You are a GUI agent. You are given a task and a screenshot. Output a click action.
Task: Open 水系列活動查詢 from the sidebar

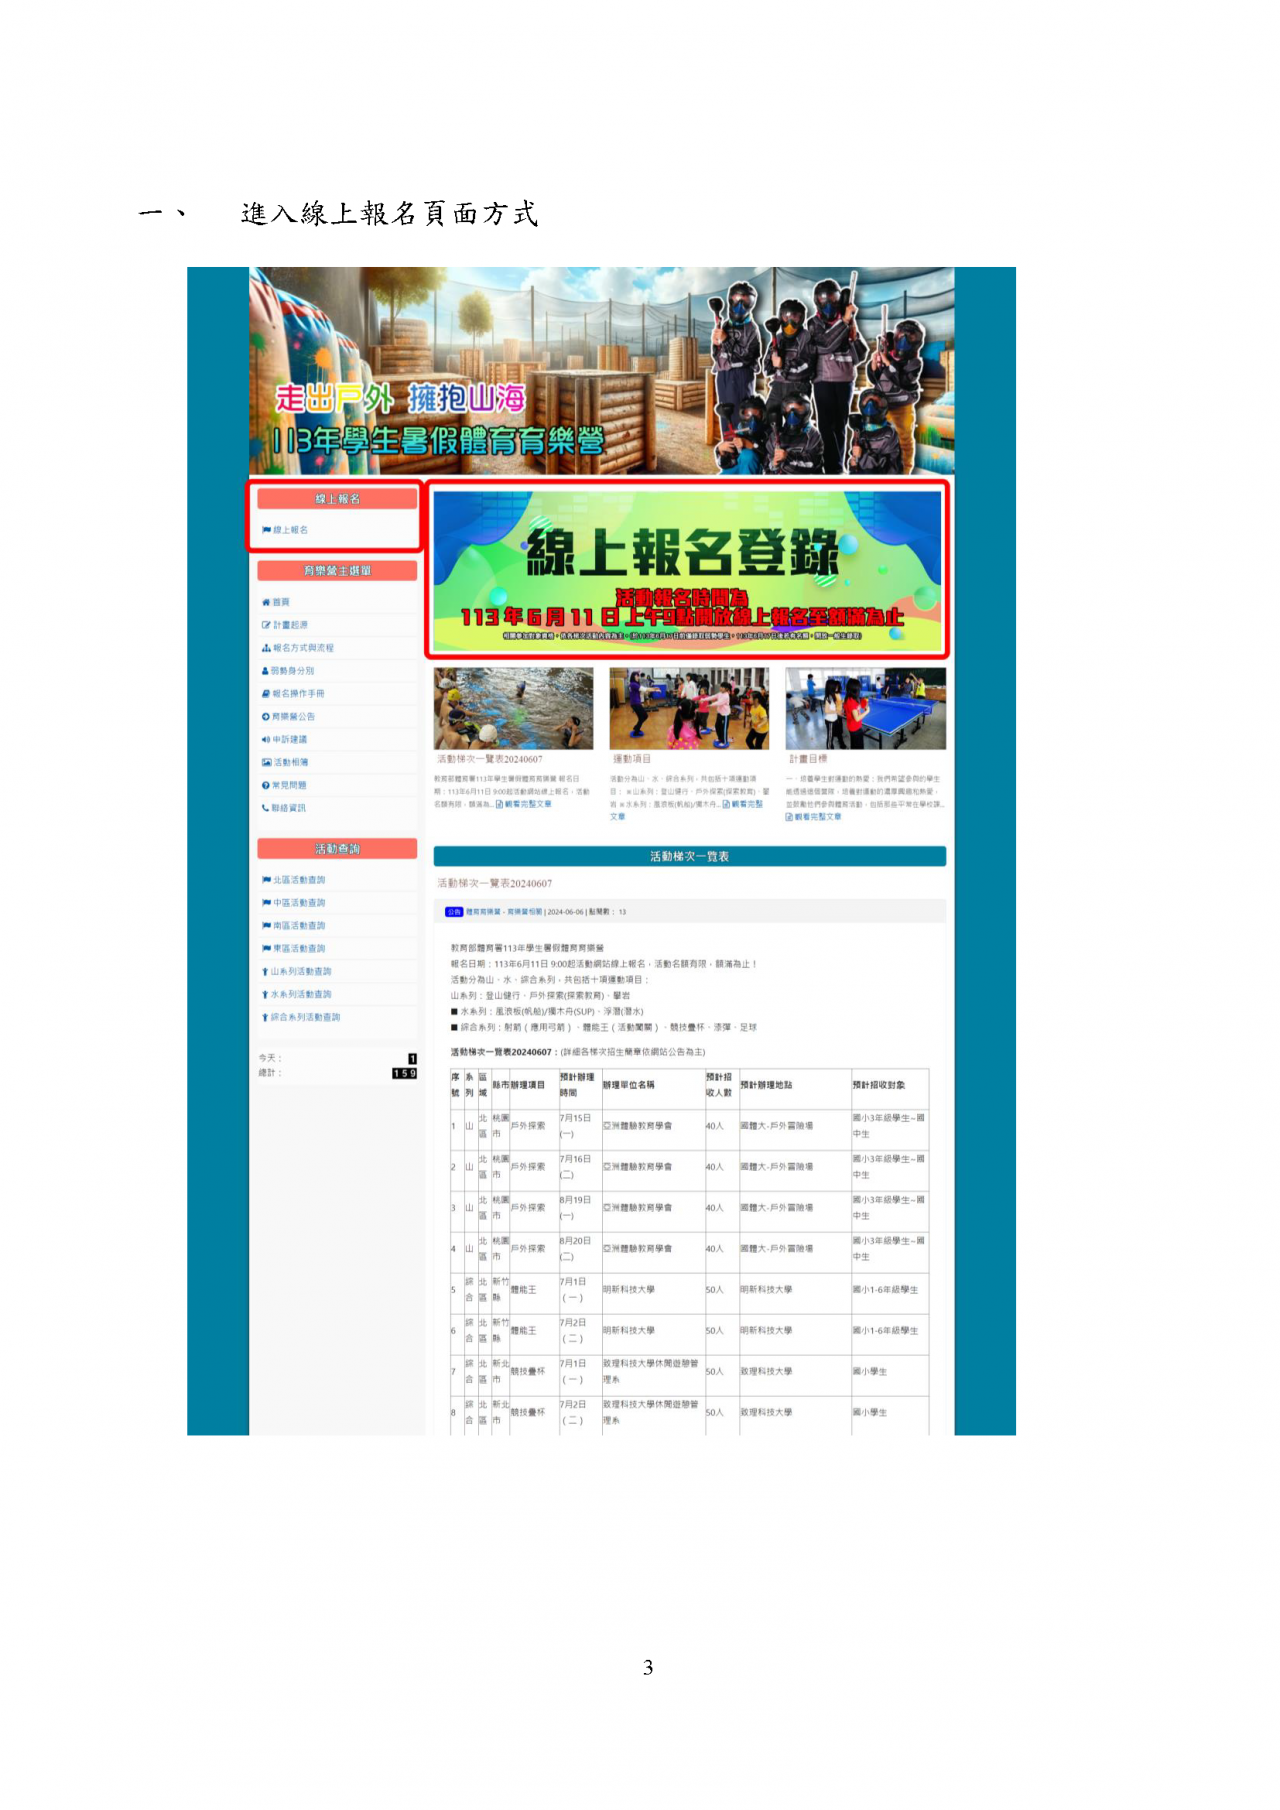(x=301, y=995)
